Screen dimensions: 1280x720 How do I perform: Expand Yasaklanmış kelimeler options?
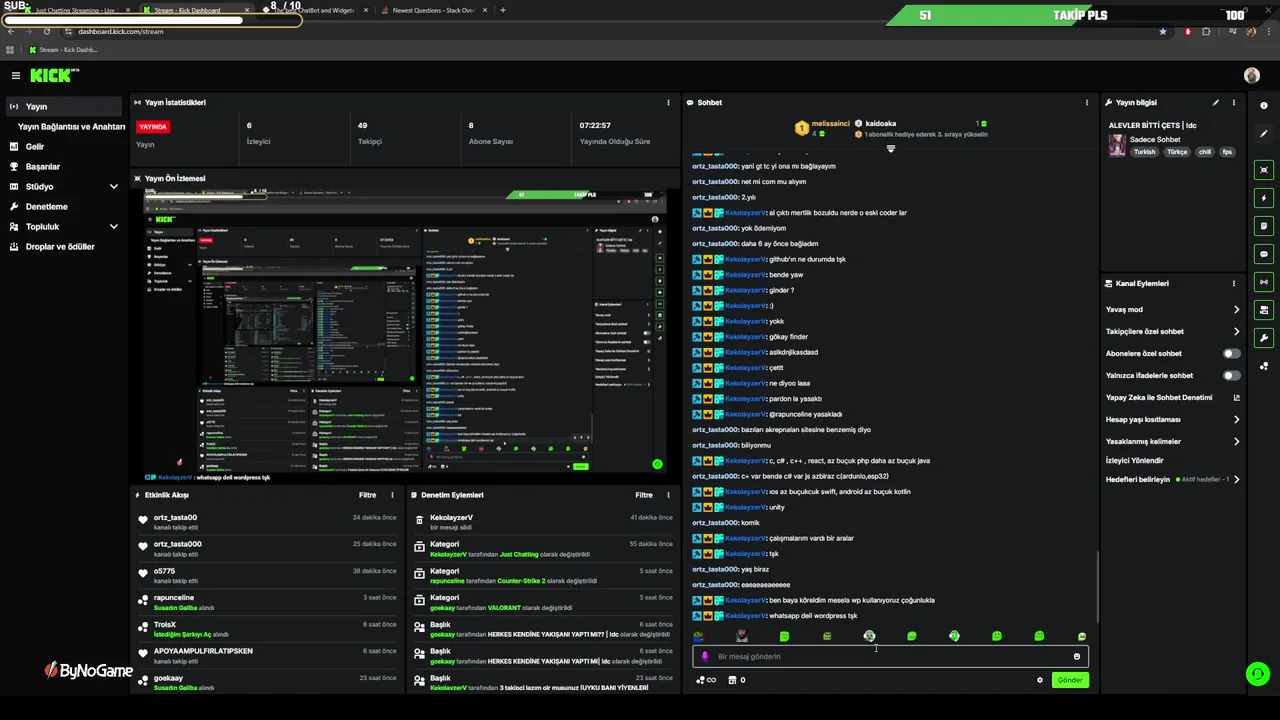pyautogui.click(x=1237, y=441)
